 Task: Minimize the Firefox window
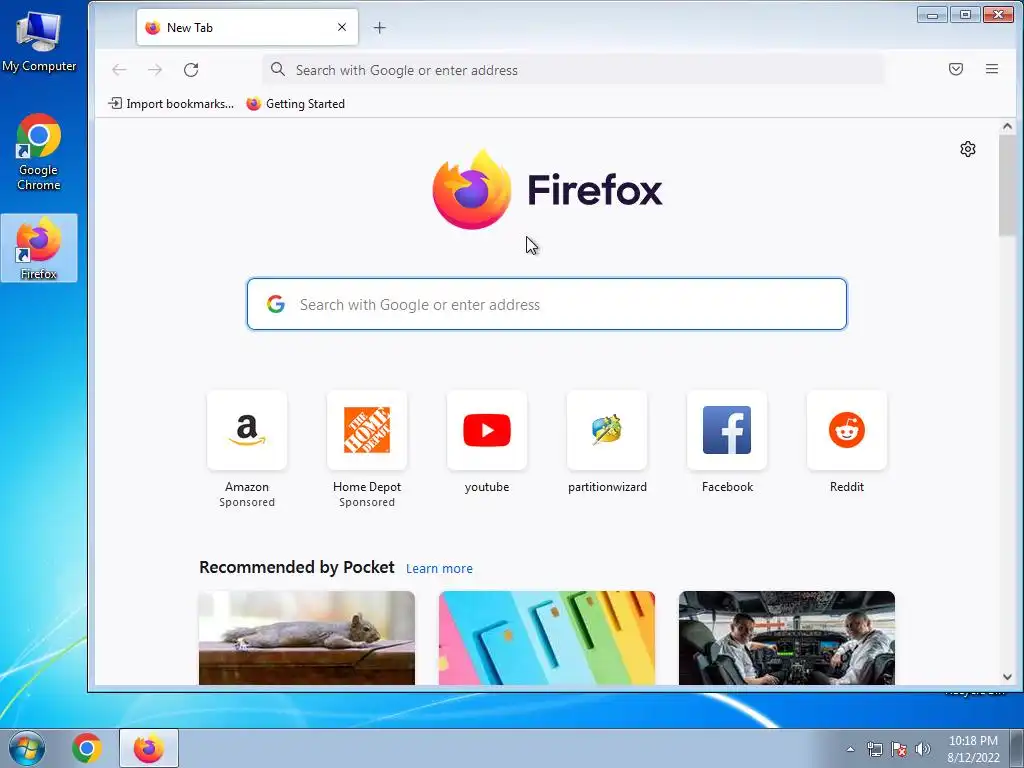932,14
